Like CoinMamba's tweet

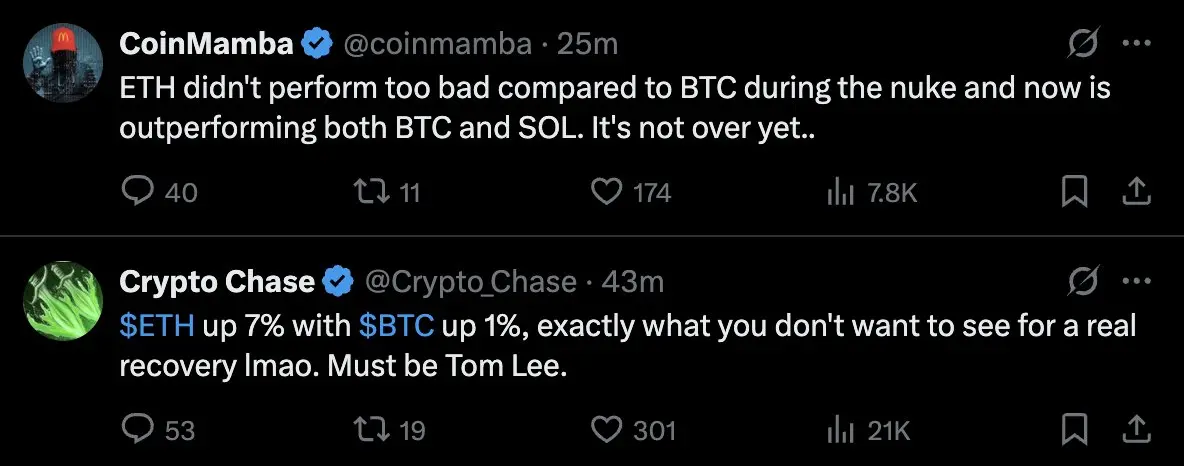[x=607, y=191]
